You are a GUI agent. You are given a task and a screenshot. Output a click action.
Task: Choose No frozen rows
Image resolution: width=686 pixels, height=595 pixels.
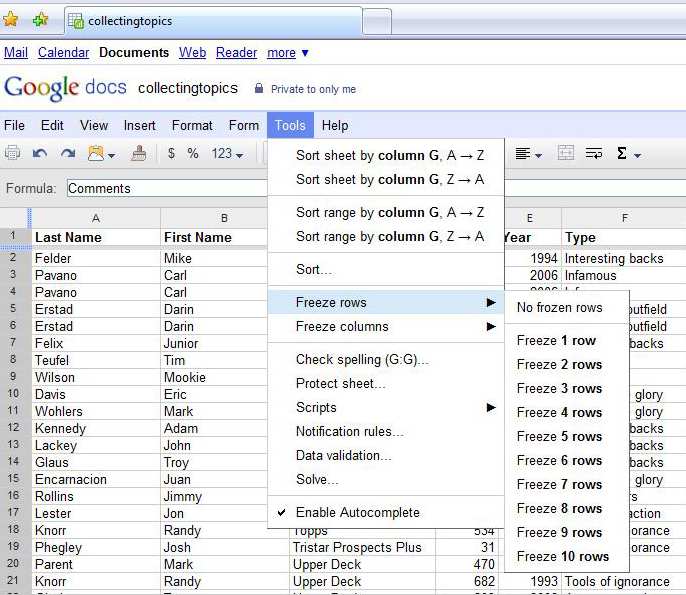click(x=567, y=308)
